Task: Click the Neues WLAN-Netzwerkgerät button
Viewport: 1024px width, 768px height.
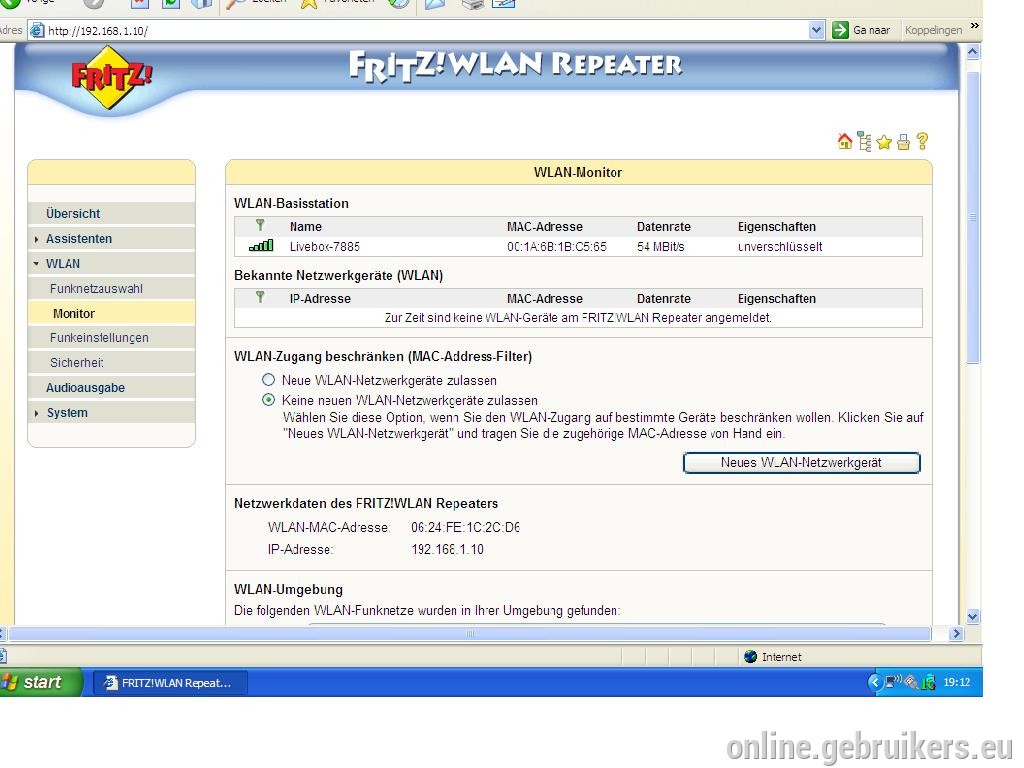Action: pyautogui.click(x=801, y=462)
